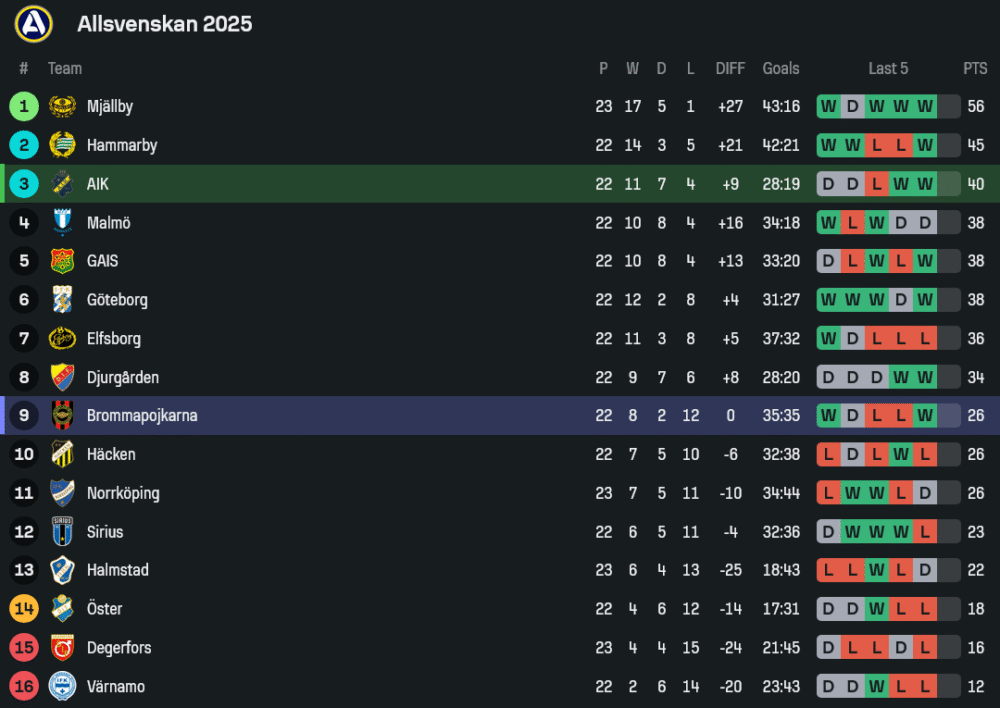This screenshot has width=1000, height=708.
Task: Sort table by DIFF column header
Action: tap(730, 69)
